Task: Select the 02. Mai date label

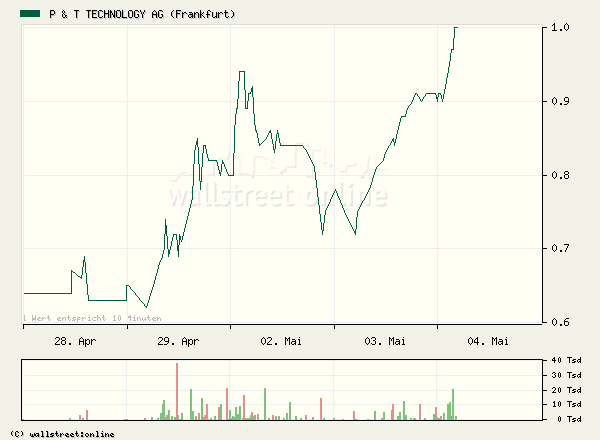Action: (281, 341)
